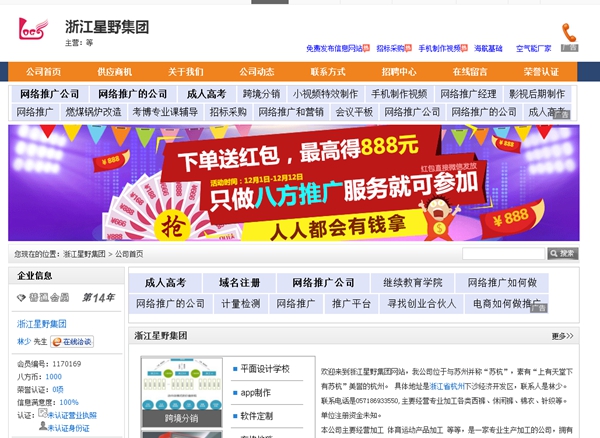Click the search text input field
The image size is (600, 438).
pyautogui.click(x=503, y=254)
